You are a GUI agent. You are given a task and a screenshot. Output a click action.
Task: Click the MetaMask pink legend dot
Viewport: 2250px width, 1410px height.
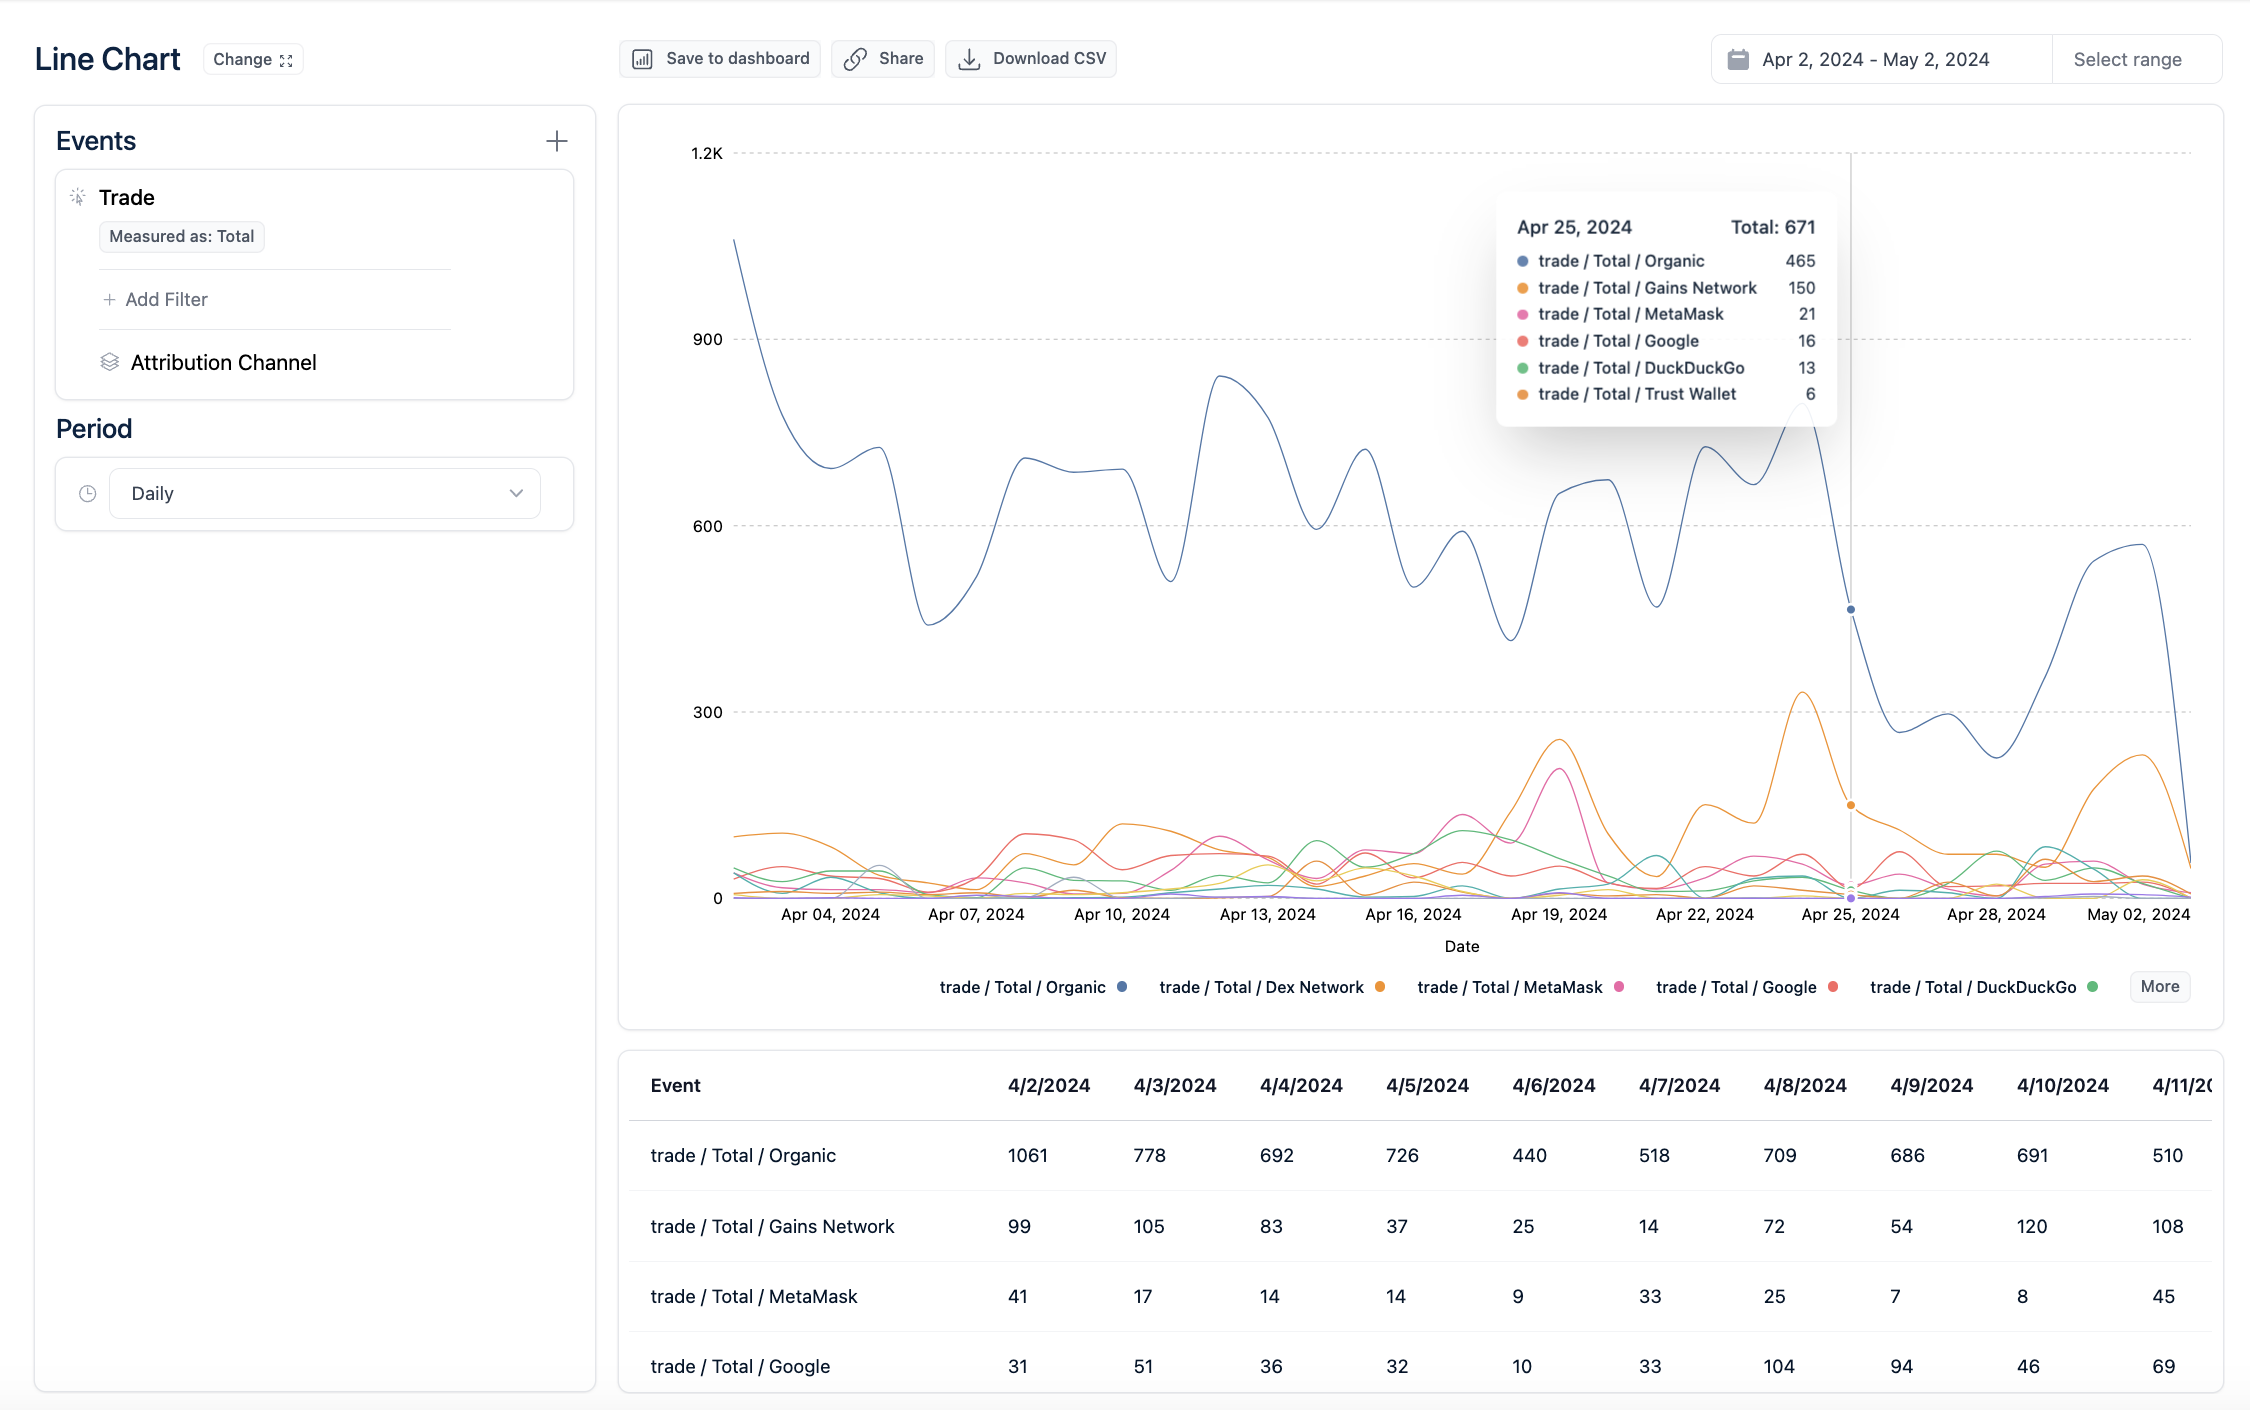1618,987
